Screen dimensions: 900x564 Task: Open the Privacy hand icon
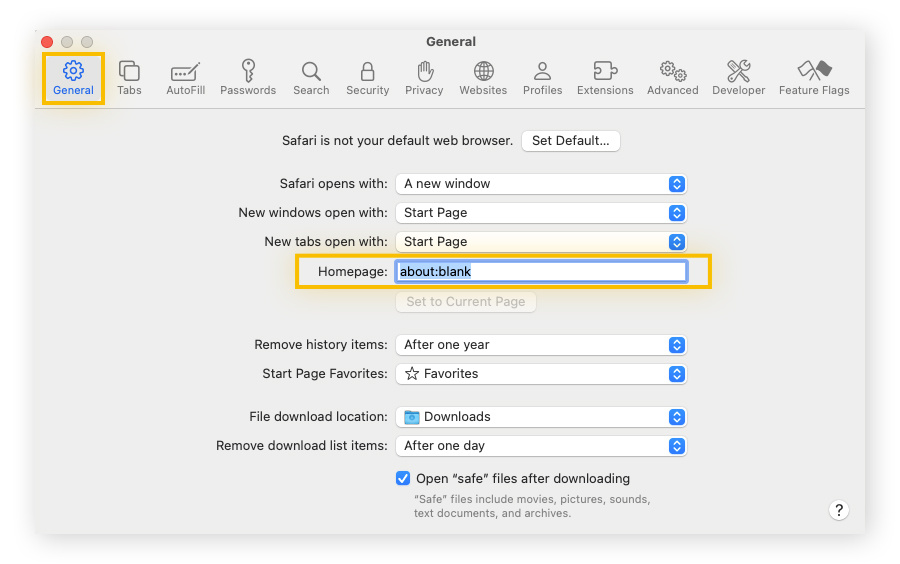coord(424,78)
